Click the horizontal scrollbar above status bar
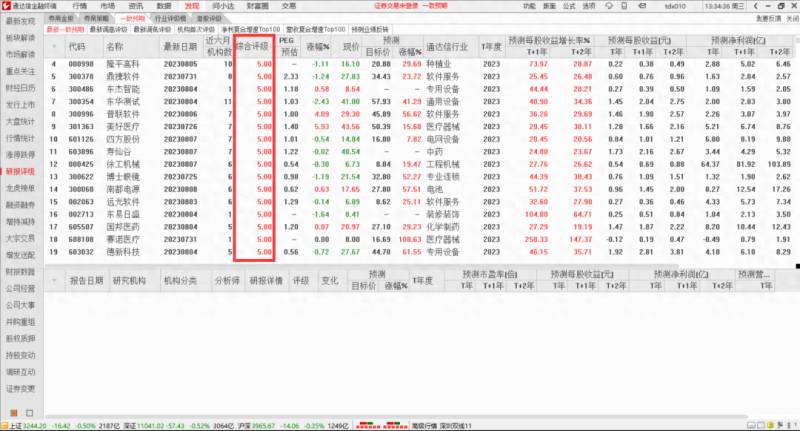 [395, 417]
